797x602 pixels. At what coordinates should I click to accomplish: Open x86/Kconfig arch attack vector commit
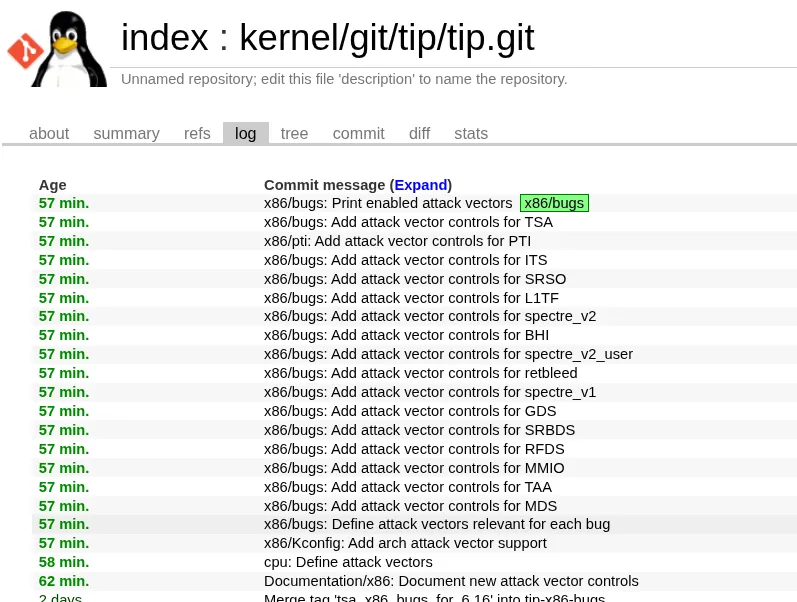tap(405, 543)
